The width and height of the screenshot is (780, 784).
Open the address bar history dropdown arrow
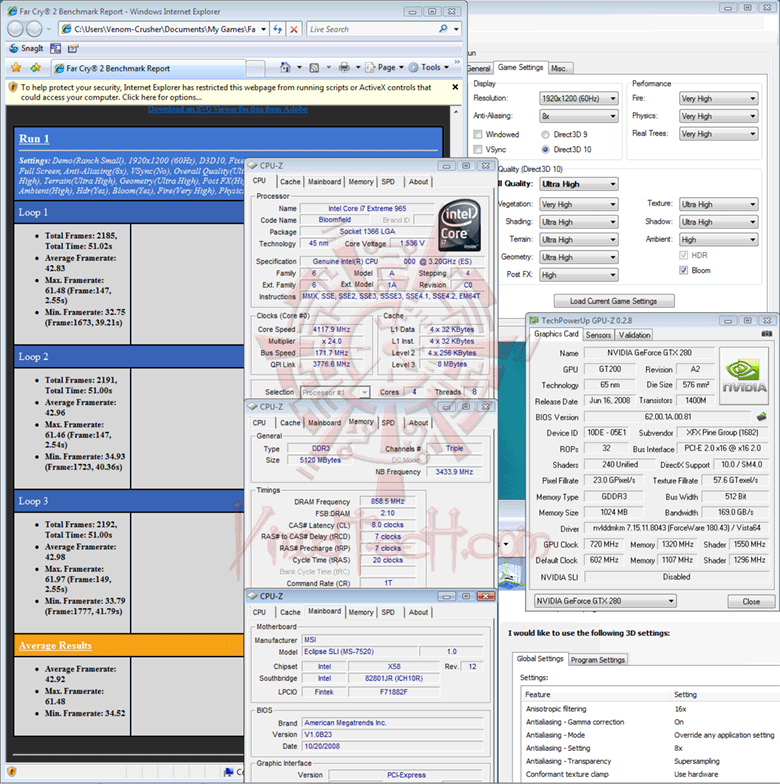[264, 29]
